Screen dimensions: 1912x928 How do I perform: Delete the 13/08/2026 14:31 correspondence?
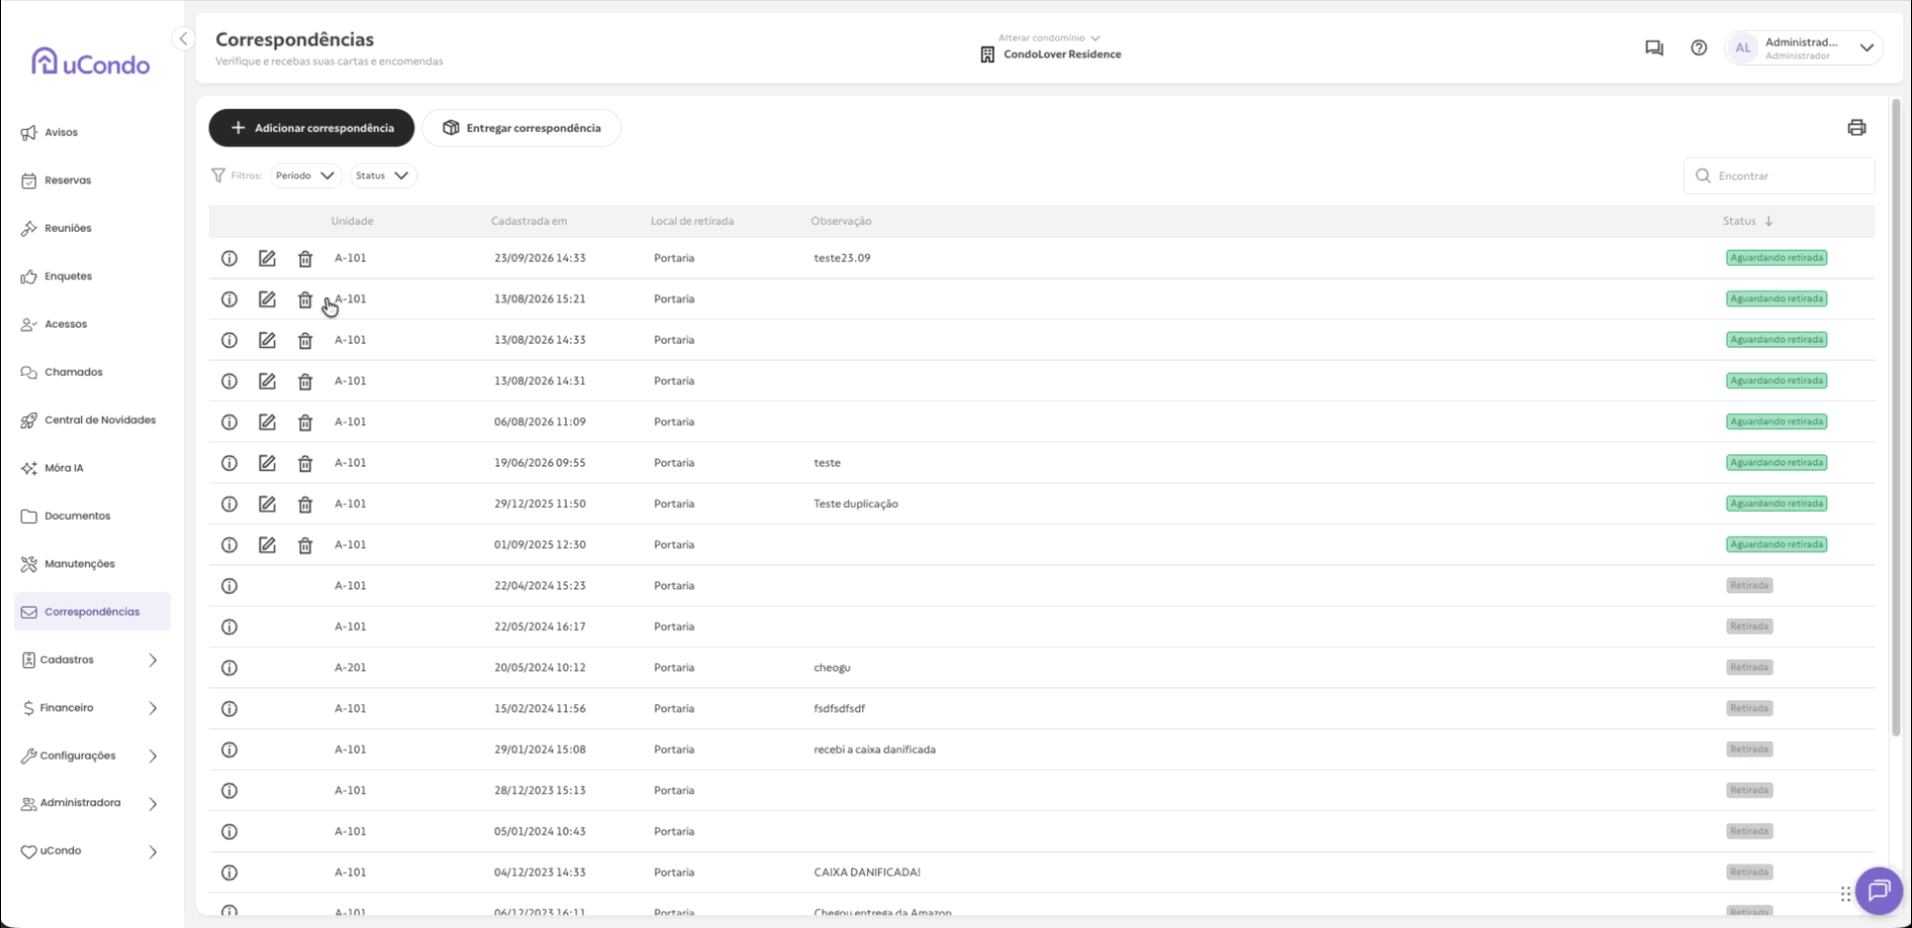305,382
